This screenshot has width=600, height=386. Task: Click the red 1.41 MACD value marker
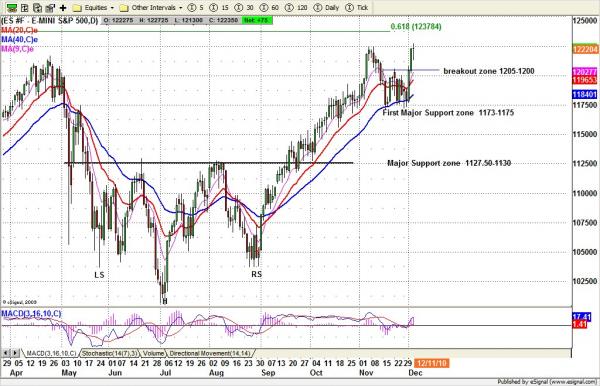point(580,324)
